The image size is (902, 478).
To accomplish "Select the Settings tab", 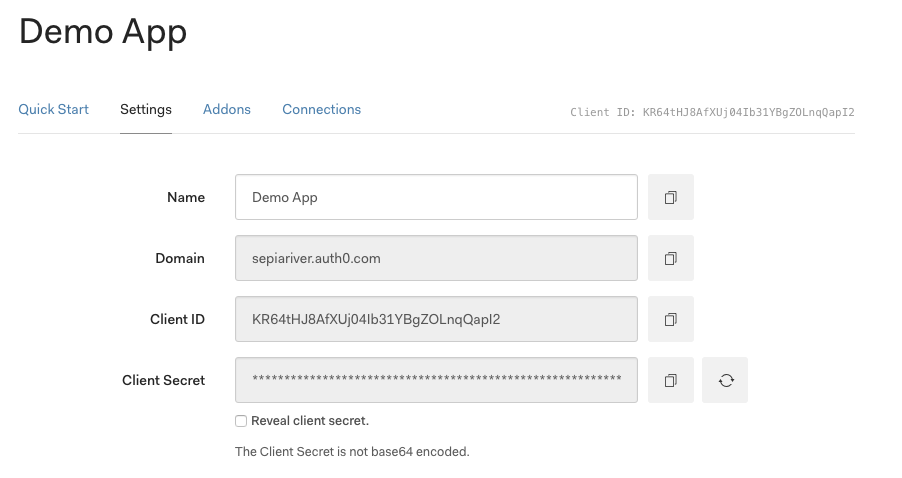I will 146,109.
